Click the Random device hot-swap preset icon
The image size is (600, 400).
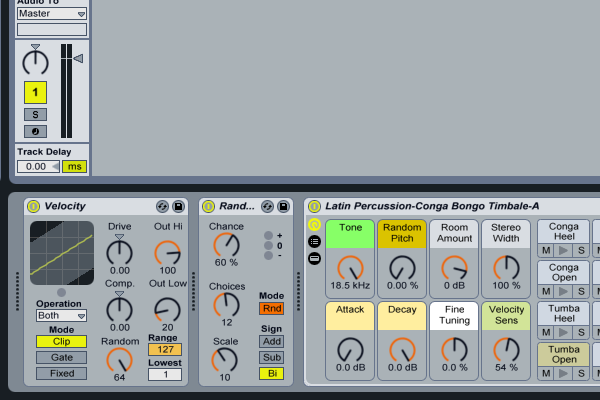pos(269,206)
